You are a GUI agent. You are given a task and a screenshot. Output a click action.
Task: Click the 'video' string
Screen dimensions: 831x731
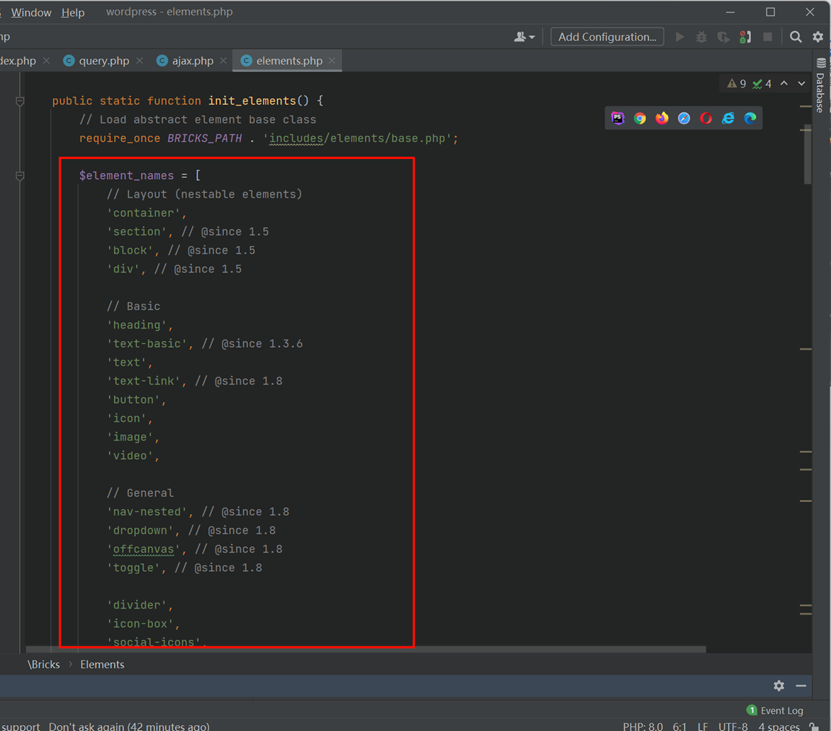[x=130, y=456]
